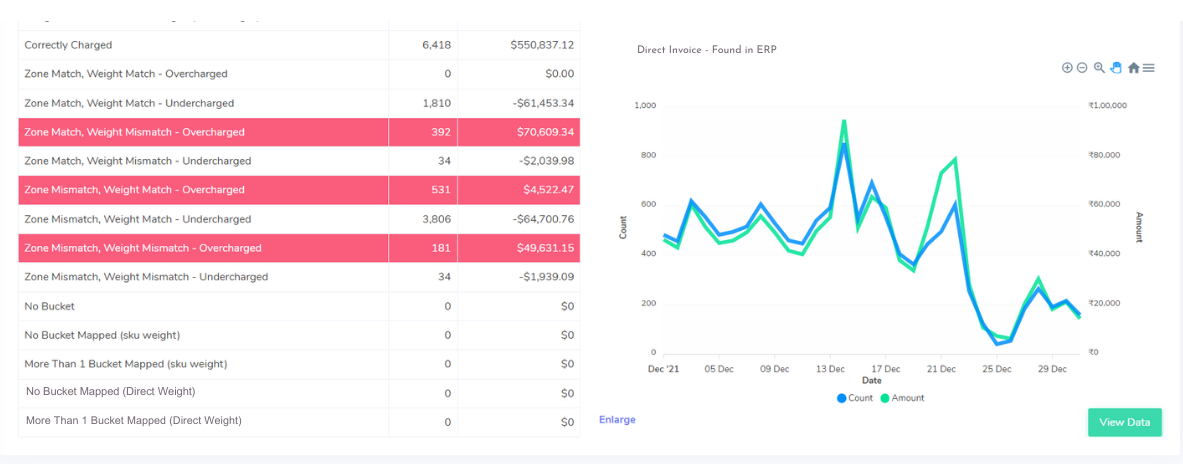Click the chart peak near 13 Dec
Screen dimensions: 1183x464
tap(844, 122)
